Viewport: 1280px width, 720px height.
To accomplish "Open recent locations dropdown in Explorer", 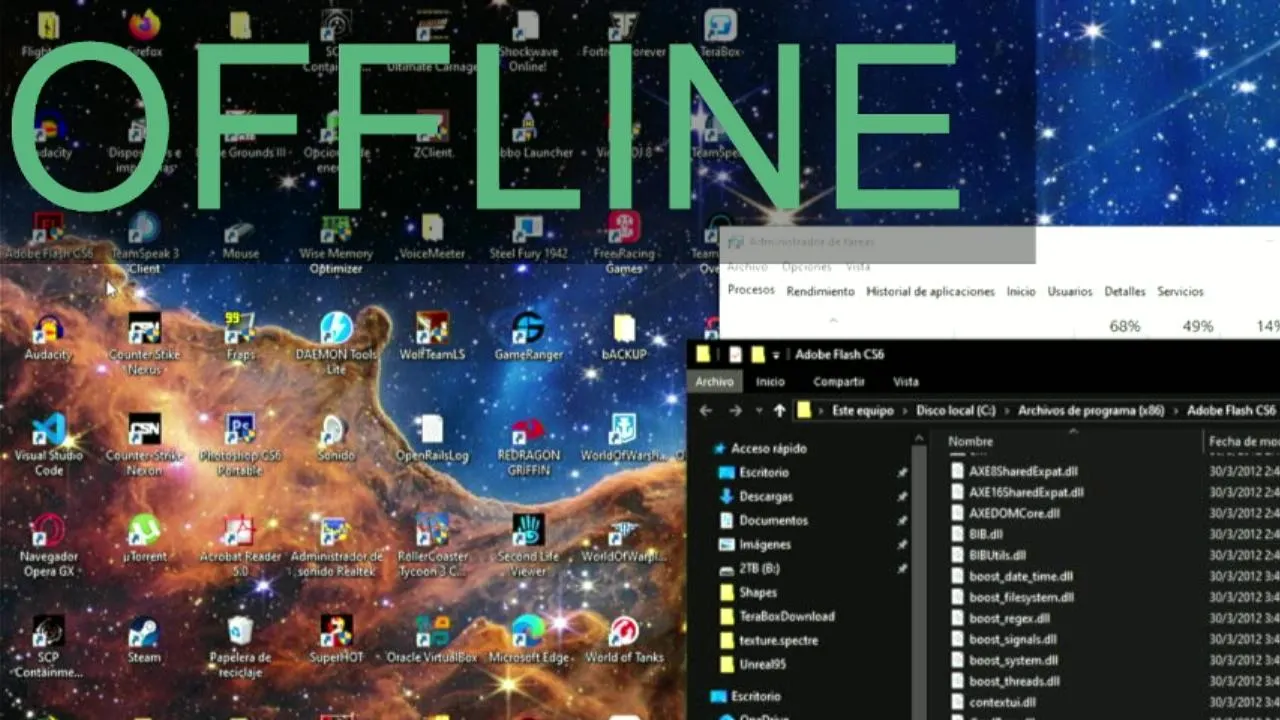I will (x=759, y=410).
